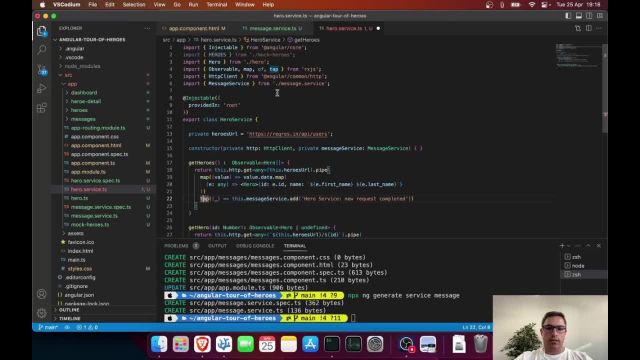Open angular.json in the file tree

point(79,295)
